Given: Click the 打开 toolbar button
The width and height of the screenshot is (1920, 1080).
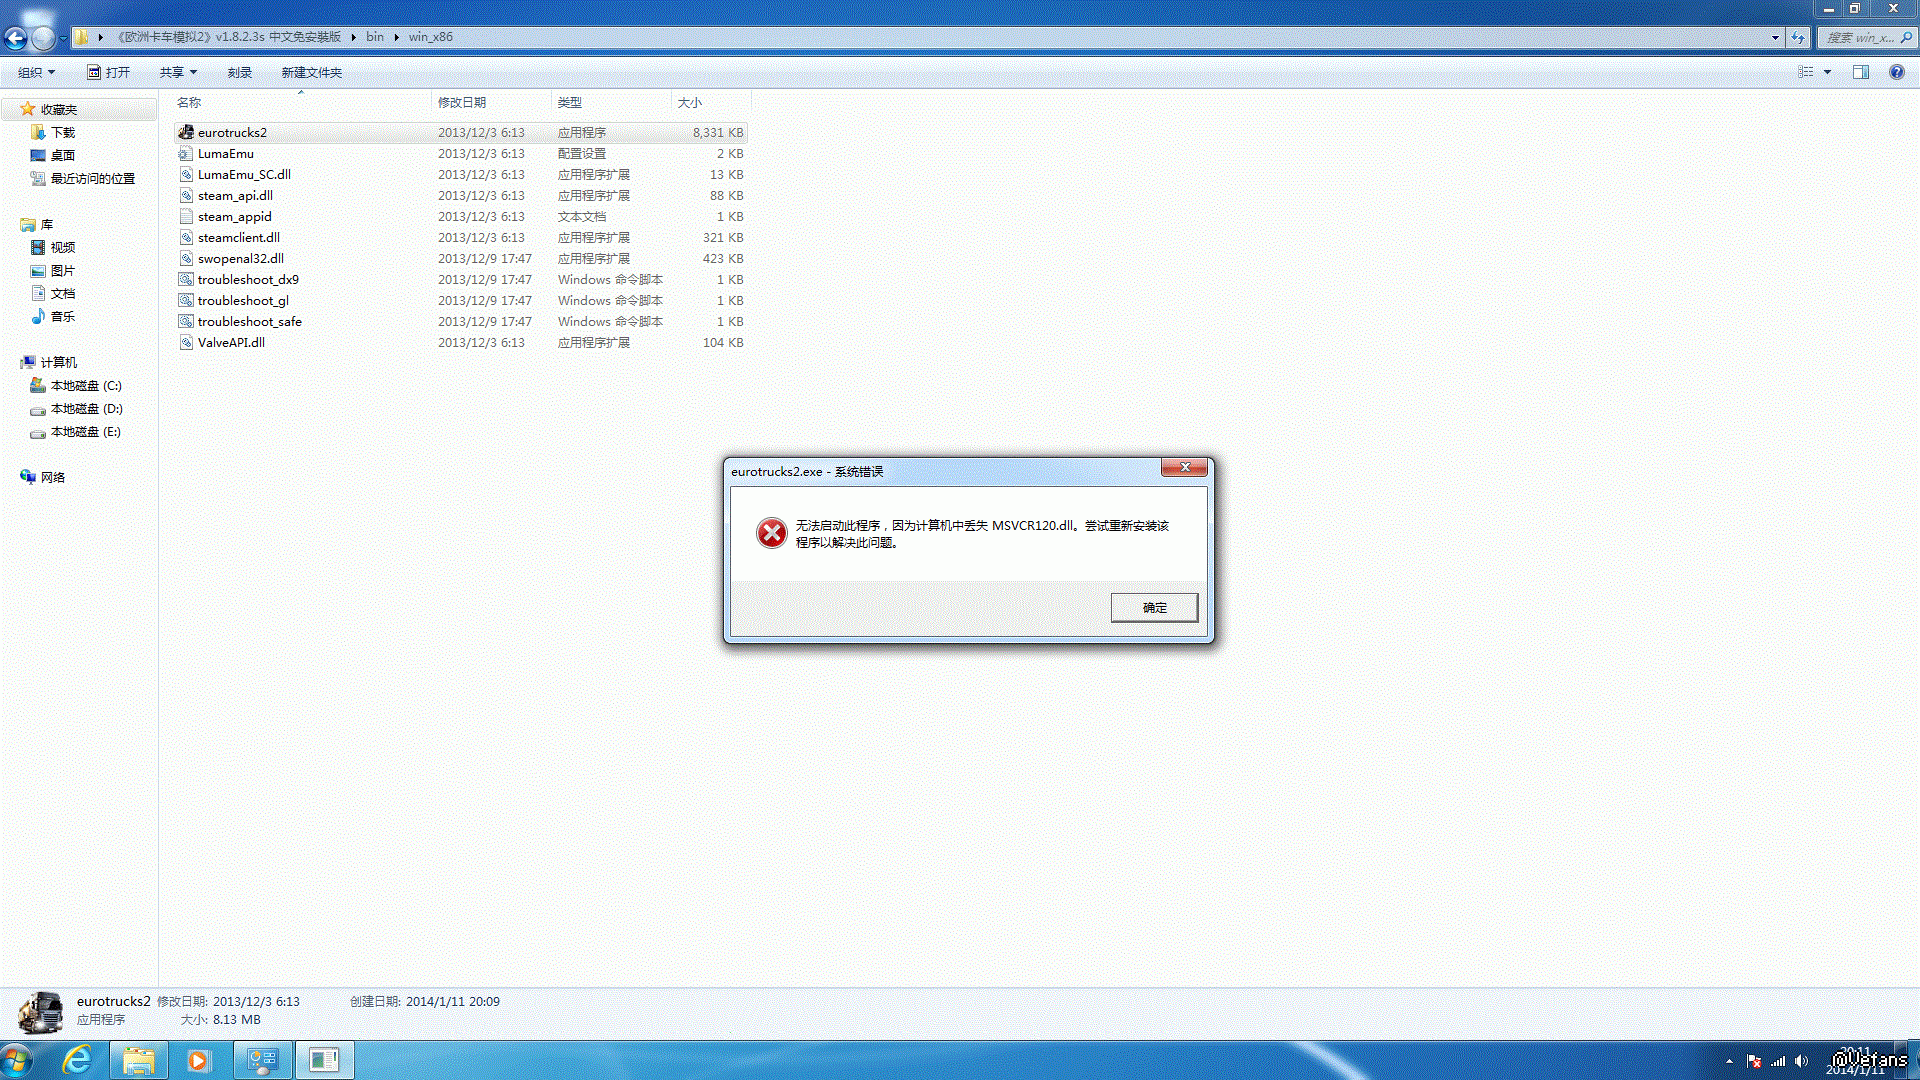Looking at the screenshot, I should [108, 72].
